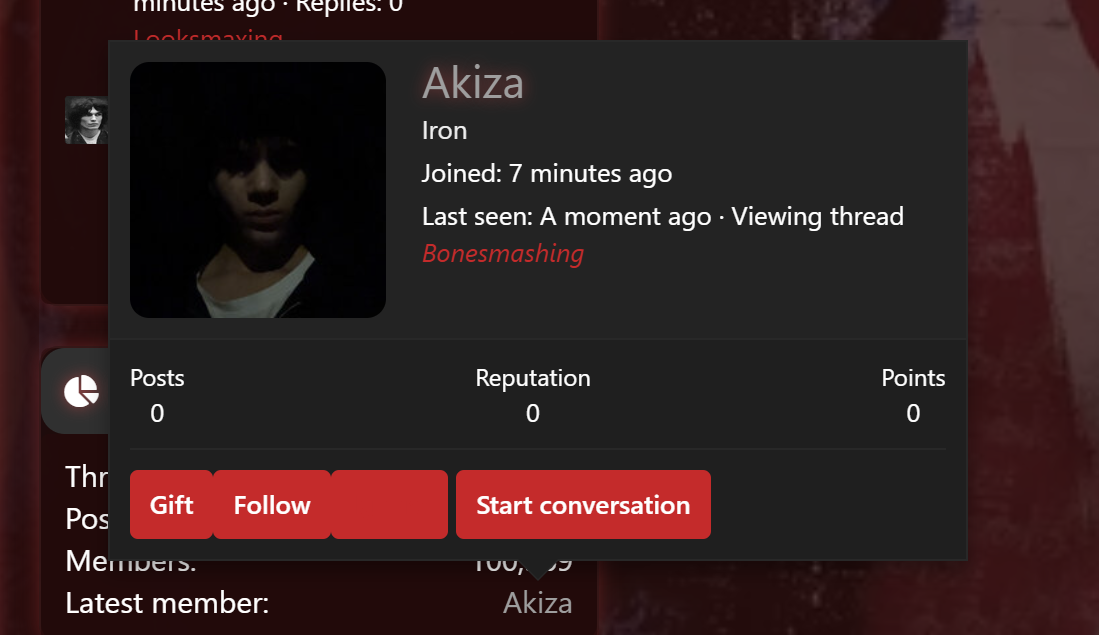Click the Points label in the profile card
This screenshot has width=1099, height=635.
point(913,378)
